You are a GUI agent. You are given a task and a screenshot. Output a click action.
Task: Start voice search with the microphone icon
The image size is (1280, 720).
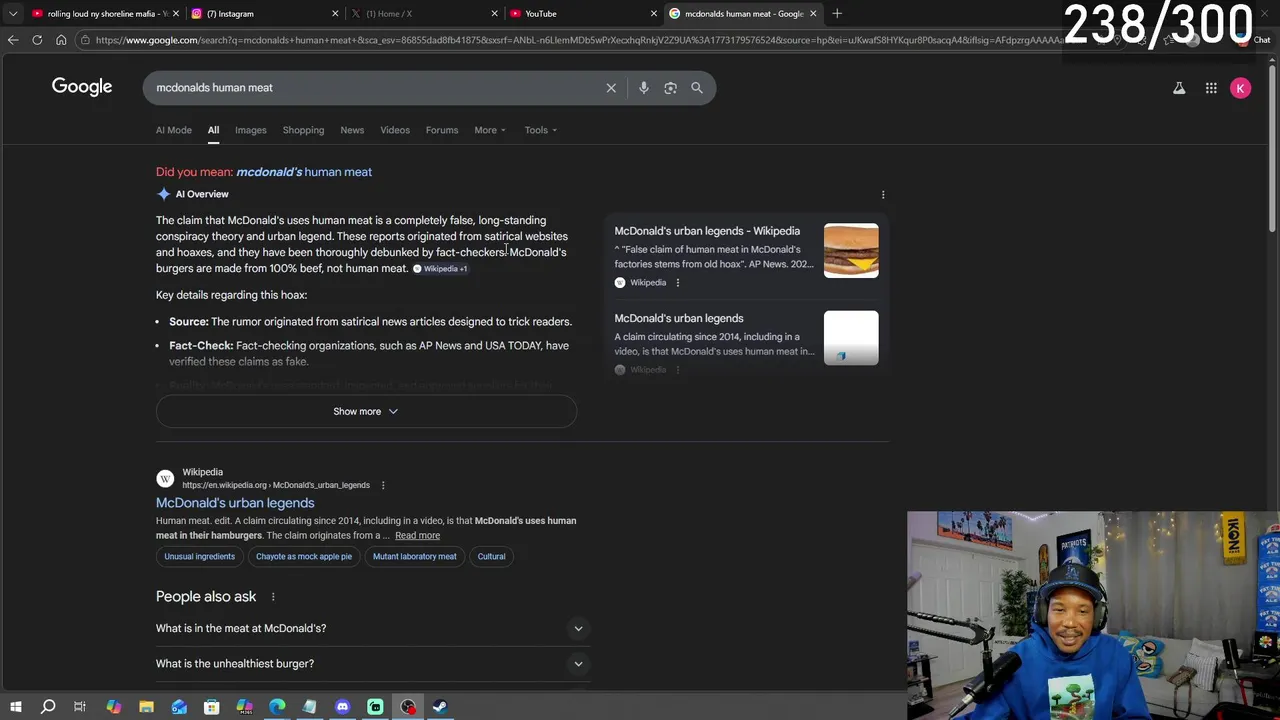(644, 88)
